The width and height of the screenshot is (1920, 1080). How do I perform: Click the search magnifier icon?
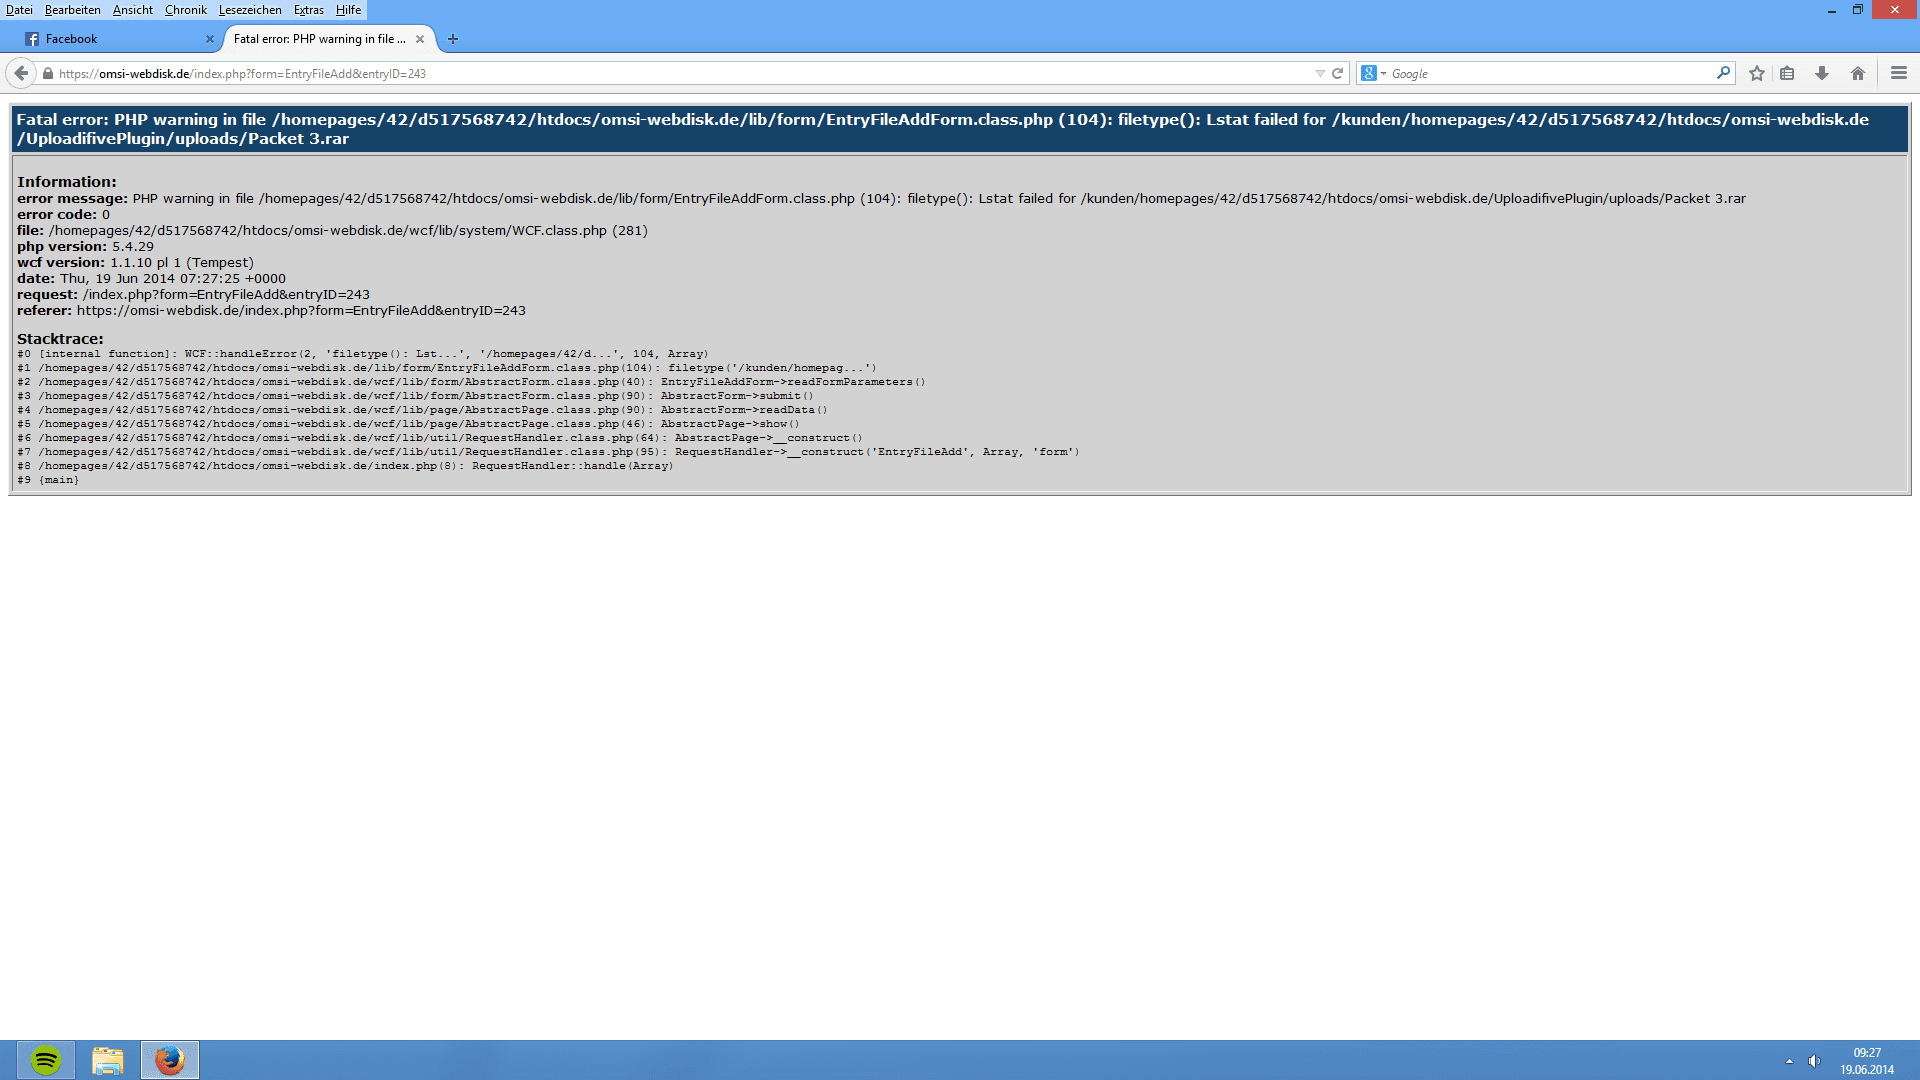pyautogui.click(x=1723, y=73)
